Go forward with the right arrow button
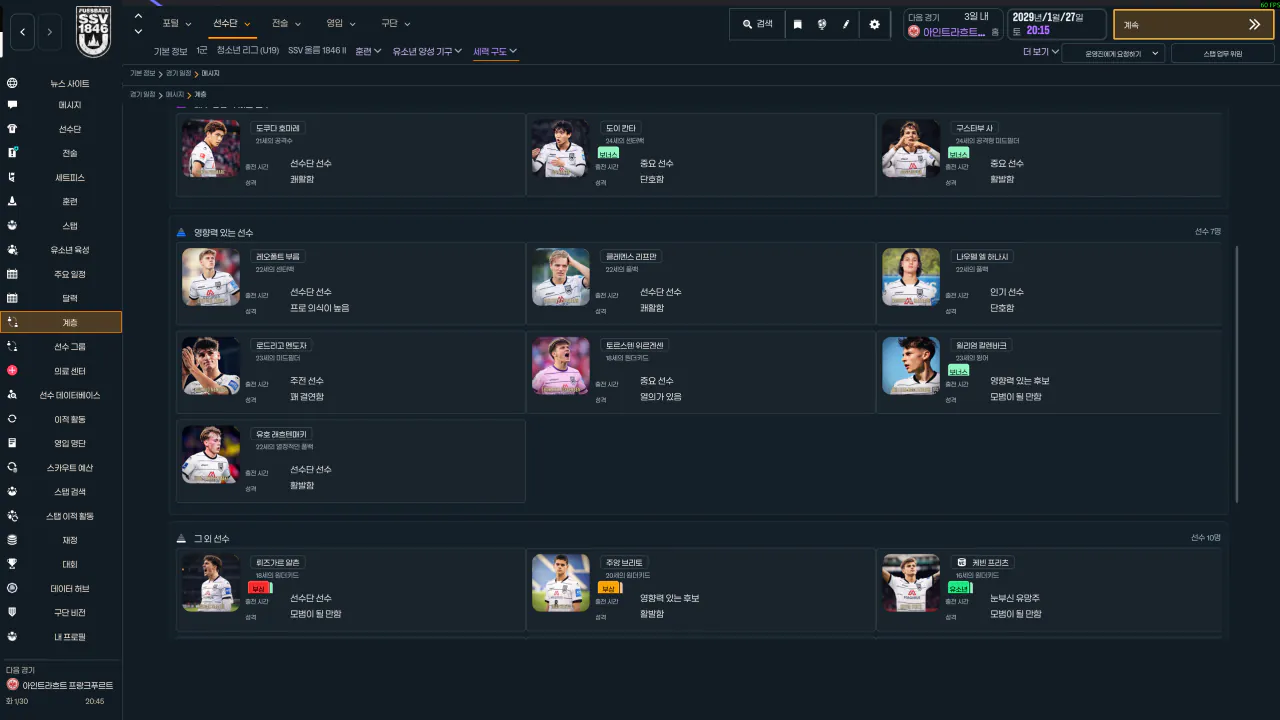 coord(49,32)
